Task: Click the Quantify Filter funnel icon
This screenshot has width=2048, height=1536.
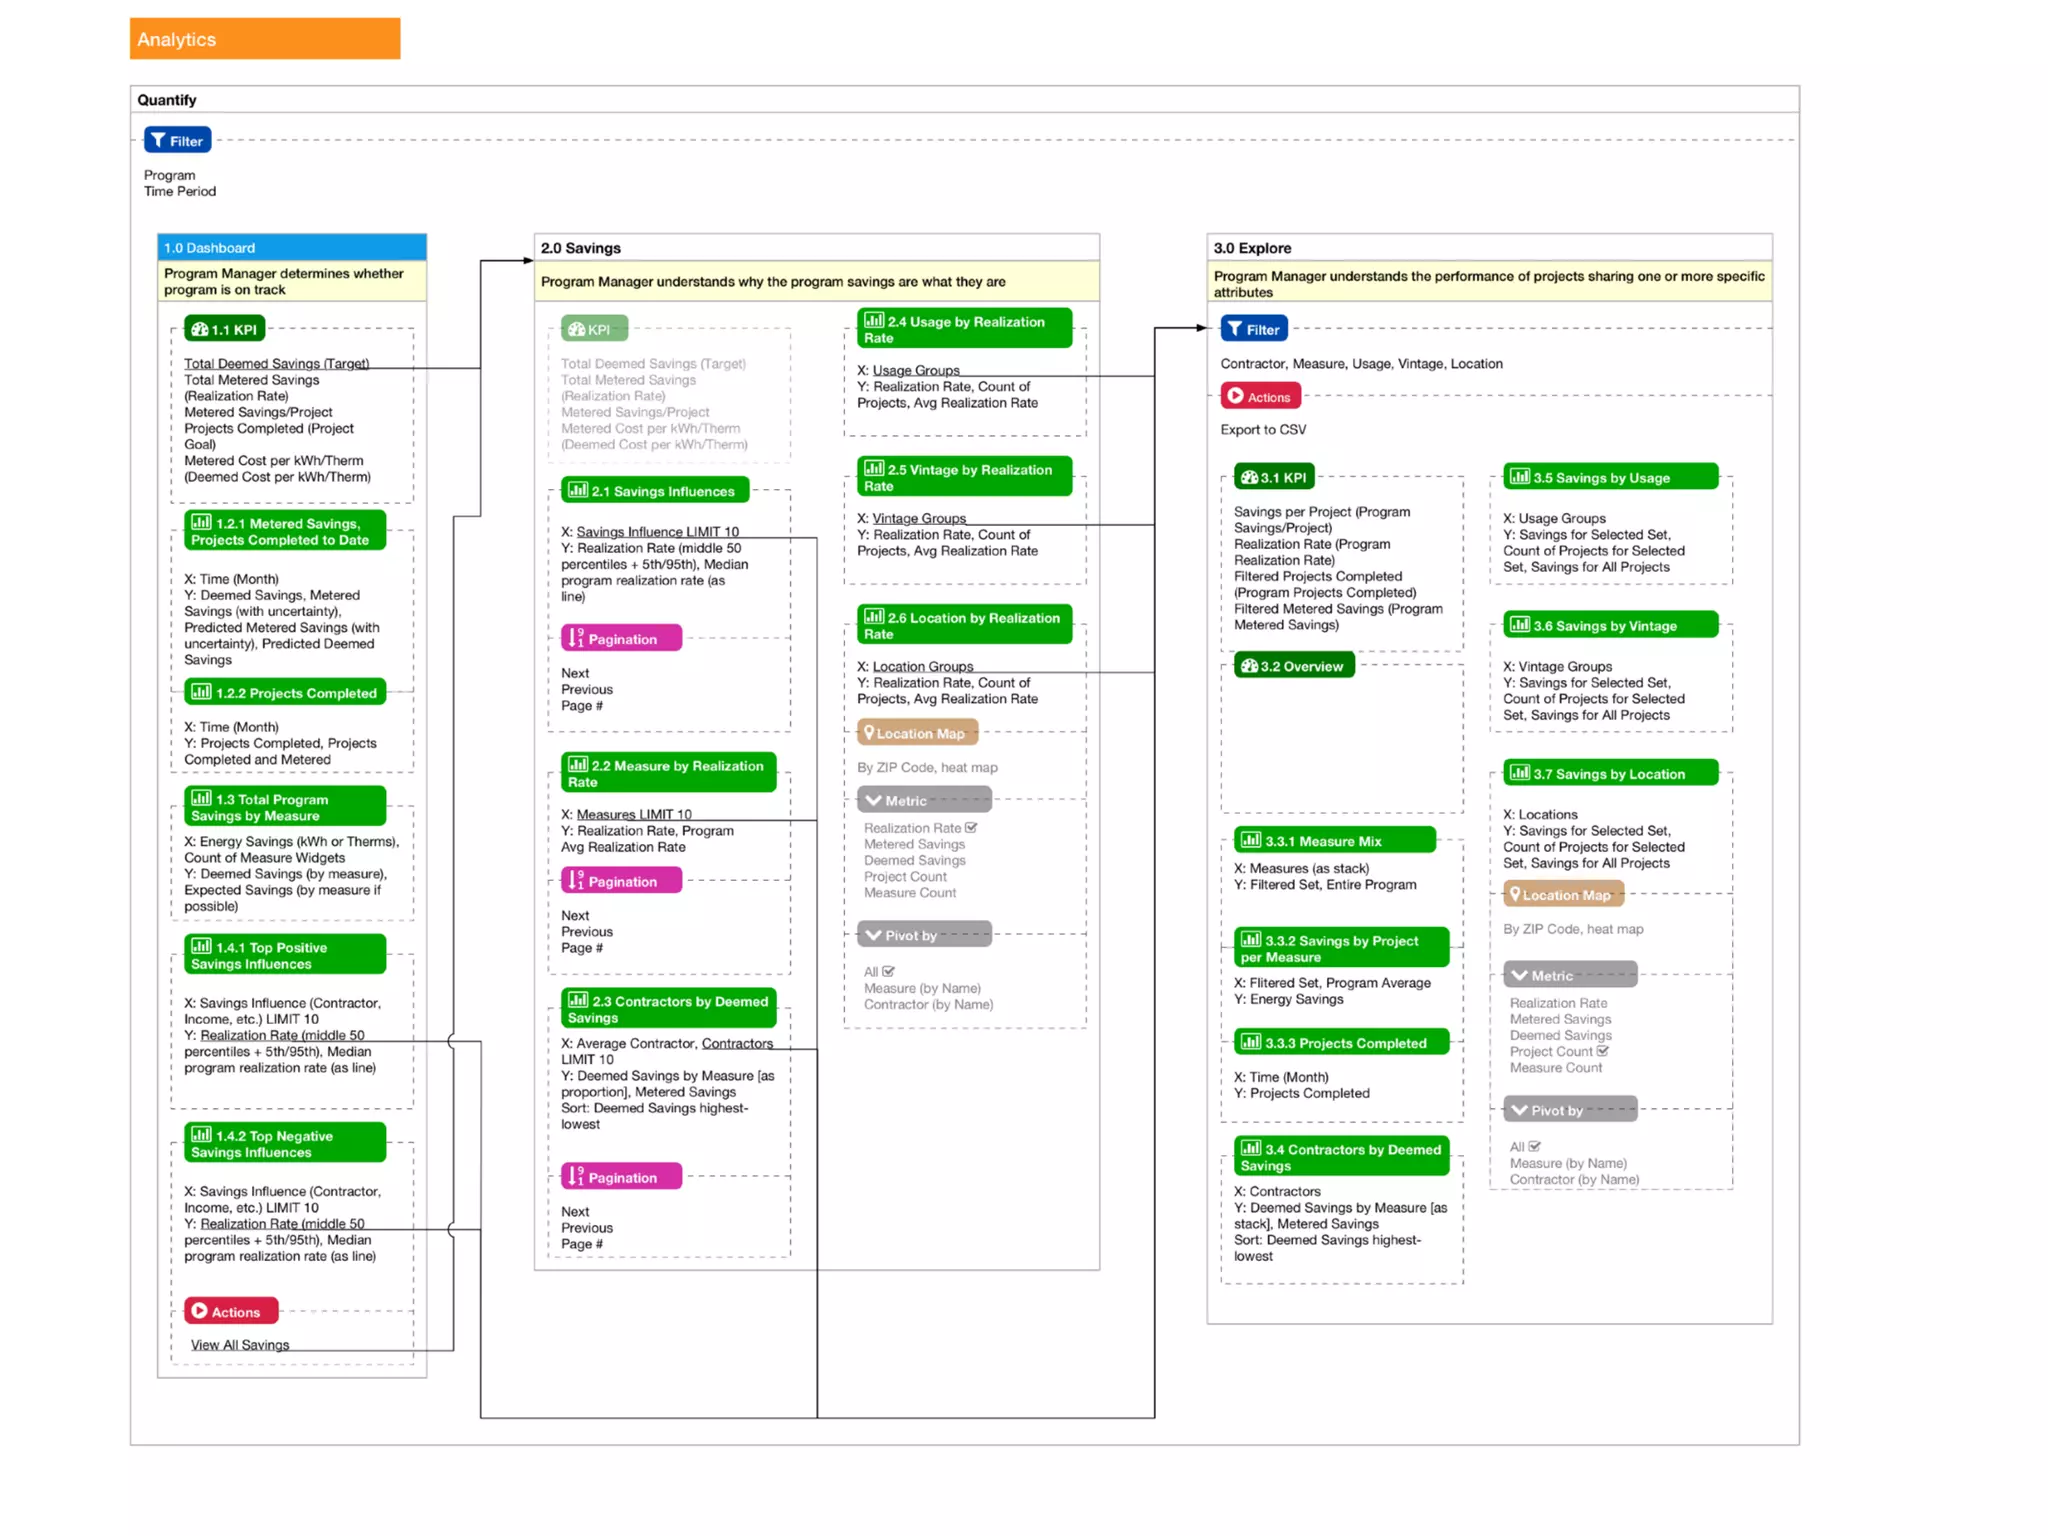Action: click(158, 141)
